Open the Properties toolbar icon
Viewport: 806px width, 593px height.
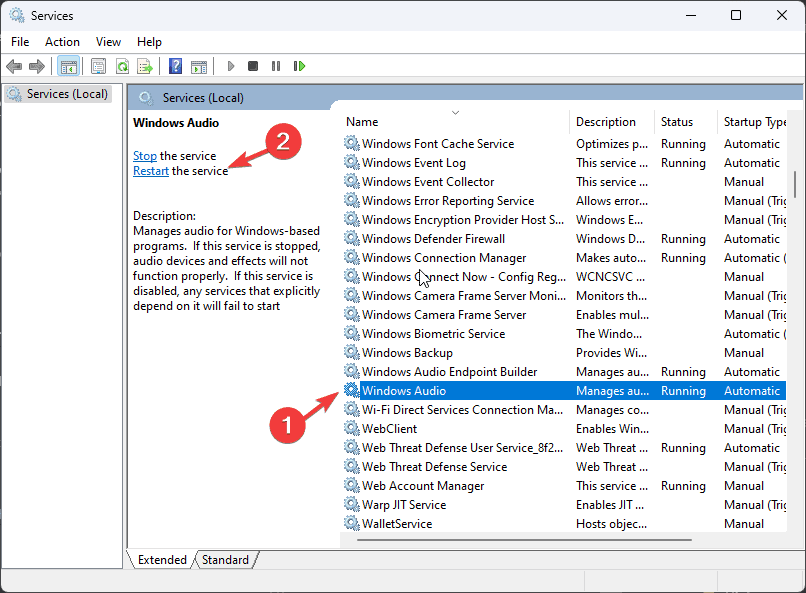[x=98, y=66]
